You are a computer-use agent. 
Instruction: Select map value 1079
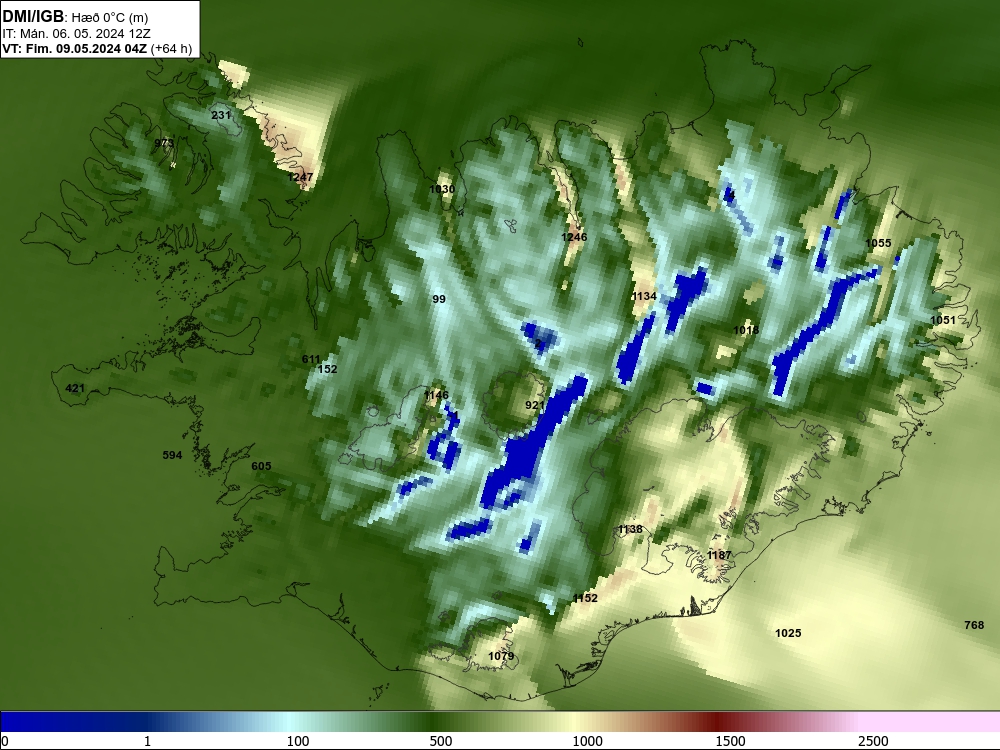pos(501,656)
